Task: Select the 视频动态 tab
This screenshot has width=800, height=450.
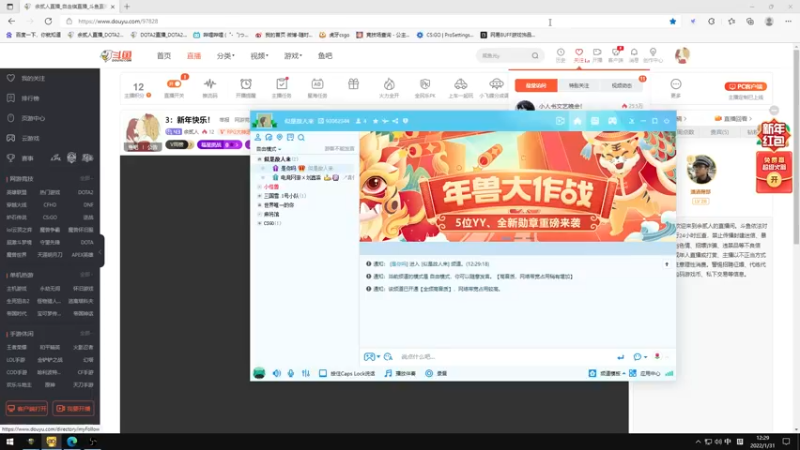Action: point(621,85)
